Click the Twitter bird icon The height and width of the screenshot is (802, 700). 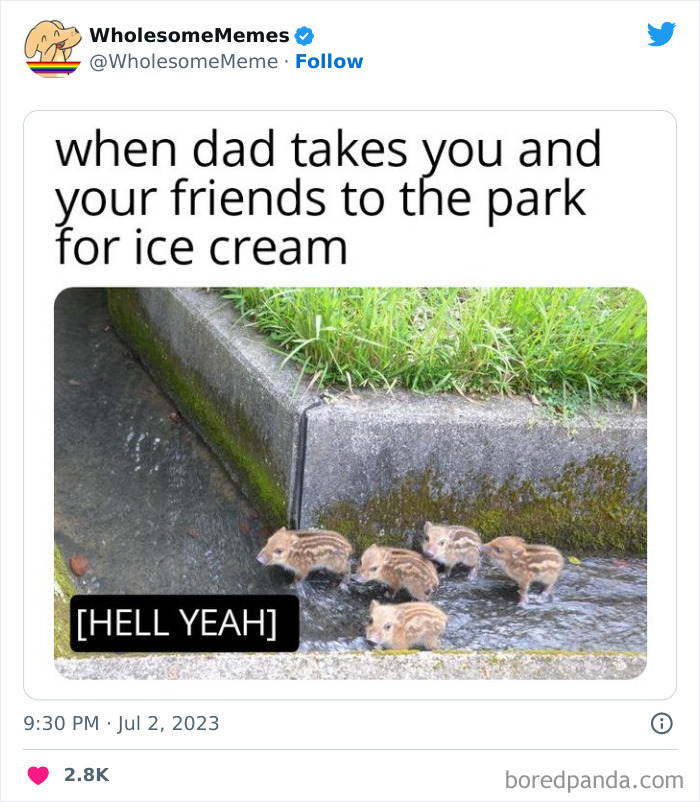click(x=662, y=35)
